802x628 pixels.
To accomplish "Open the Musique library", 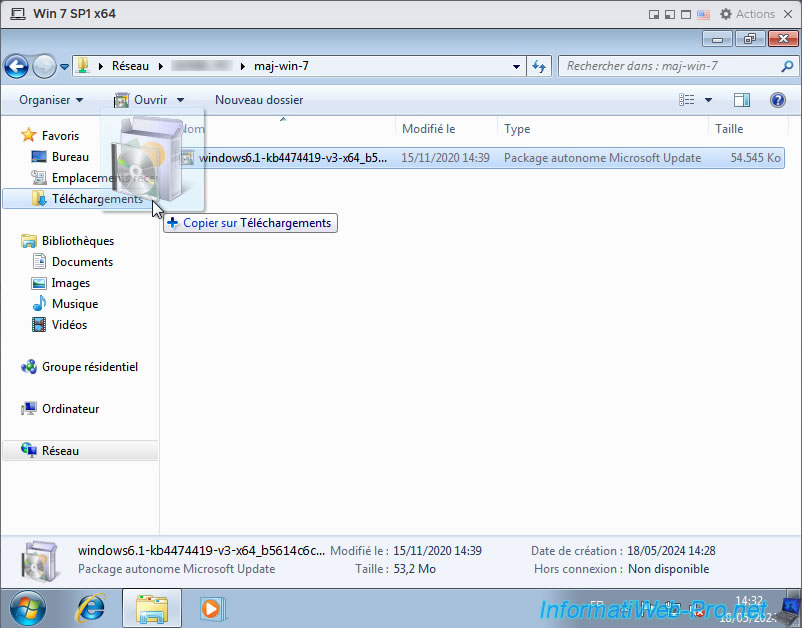I will point(74,304).
